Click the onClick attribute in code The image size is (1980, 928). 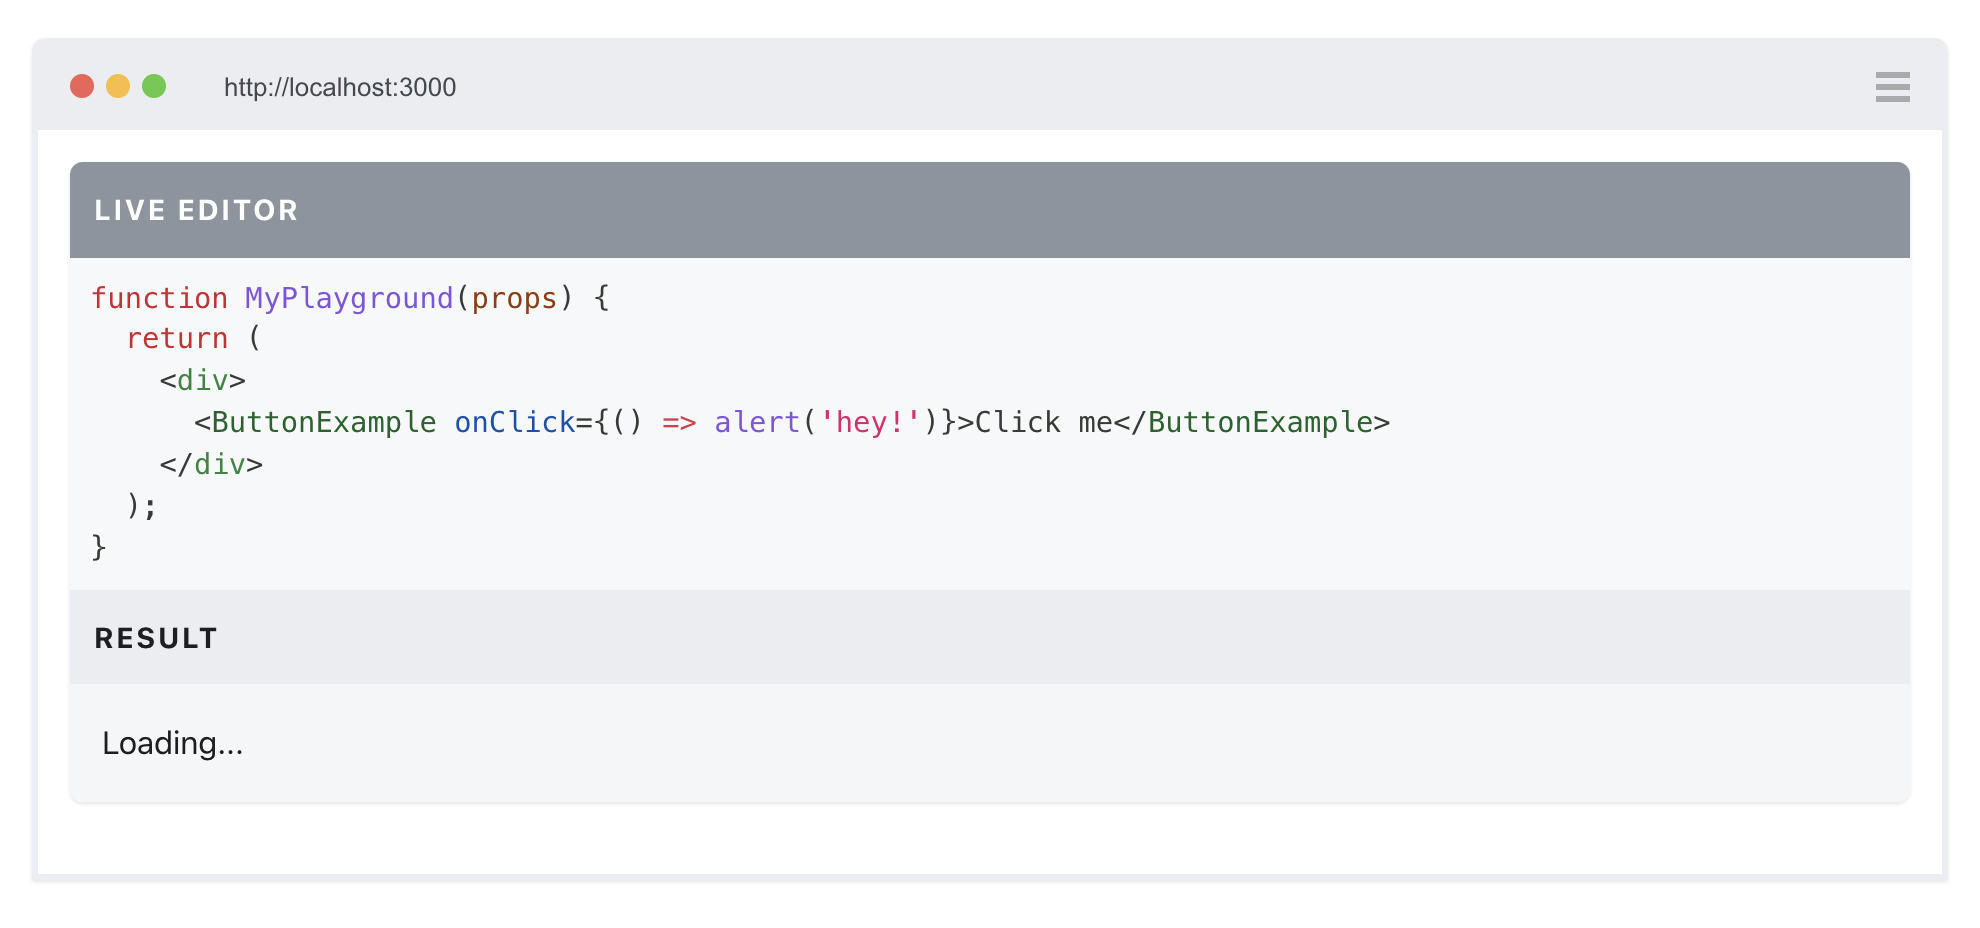click(514, 423)
